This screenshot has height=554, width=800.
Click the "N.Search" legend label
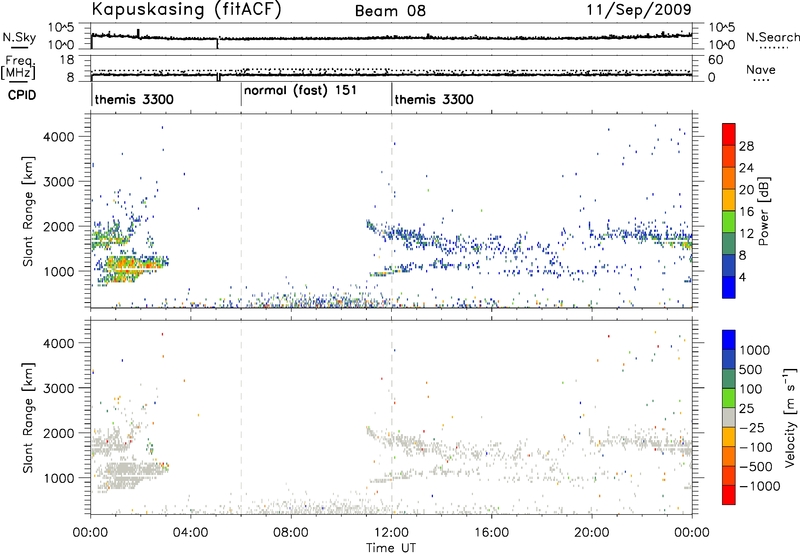[772, 37]
